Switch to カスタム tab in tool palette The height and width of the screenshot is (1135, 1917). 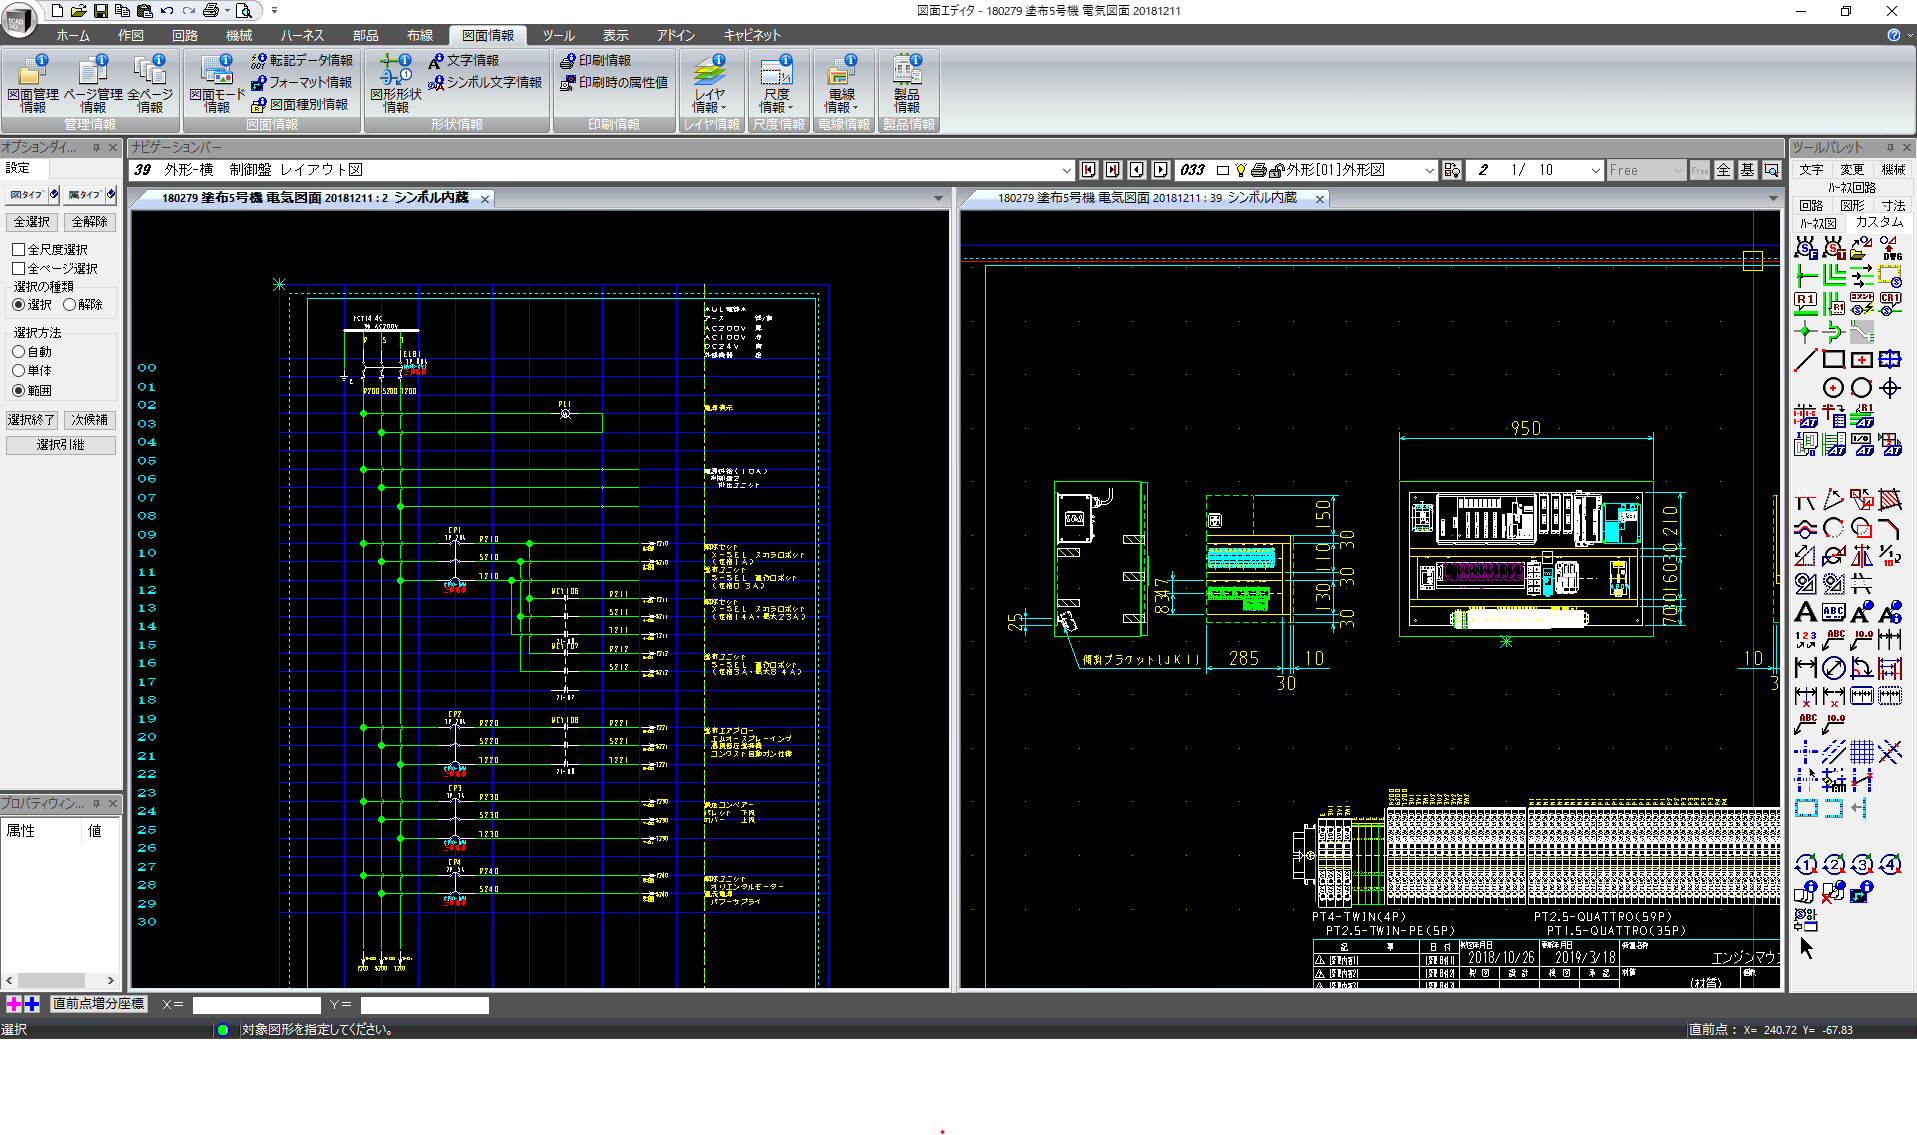click(1879, 222)
